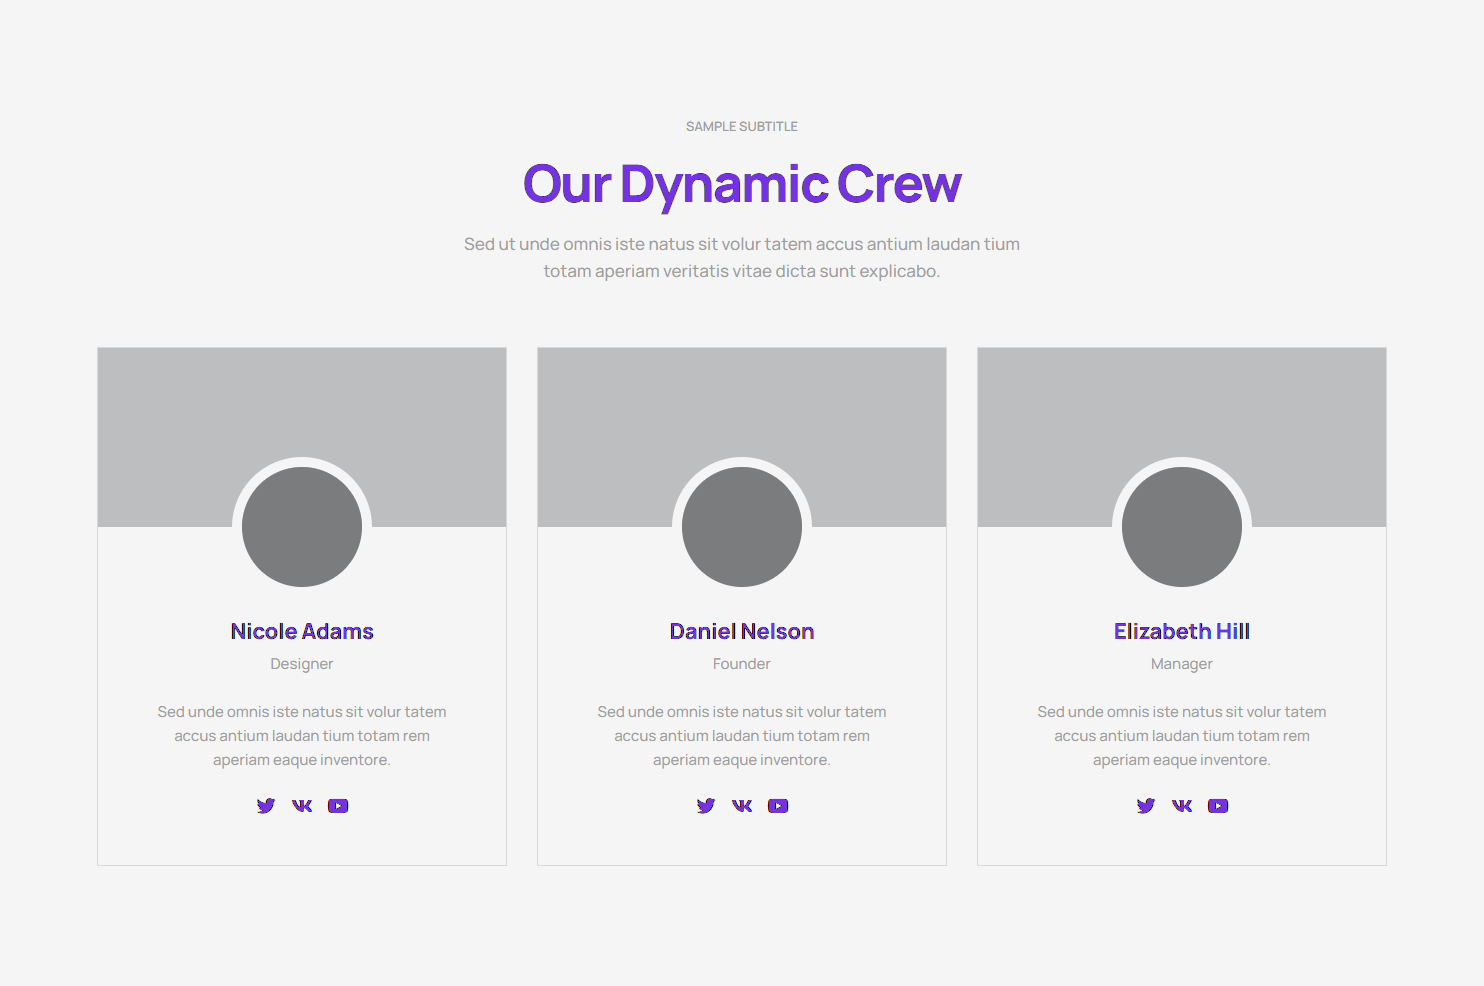Click Nicole Adams' VK icon
Image resolution: width=1484 pixels, height=986 pixels.
tap(302, 806)
